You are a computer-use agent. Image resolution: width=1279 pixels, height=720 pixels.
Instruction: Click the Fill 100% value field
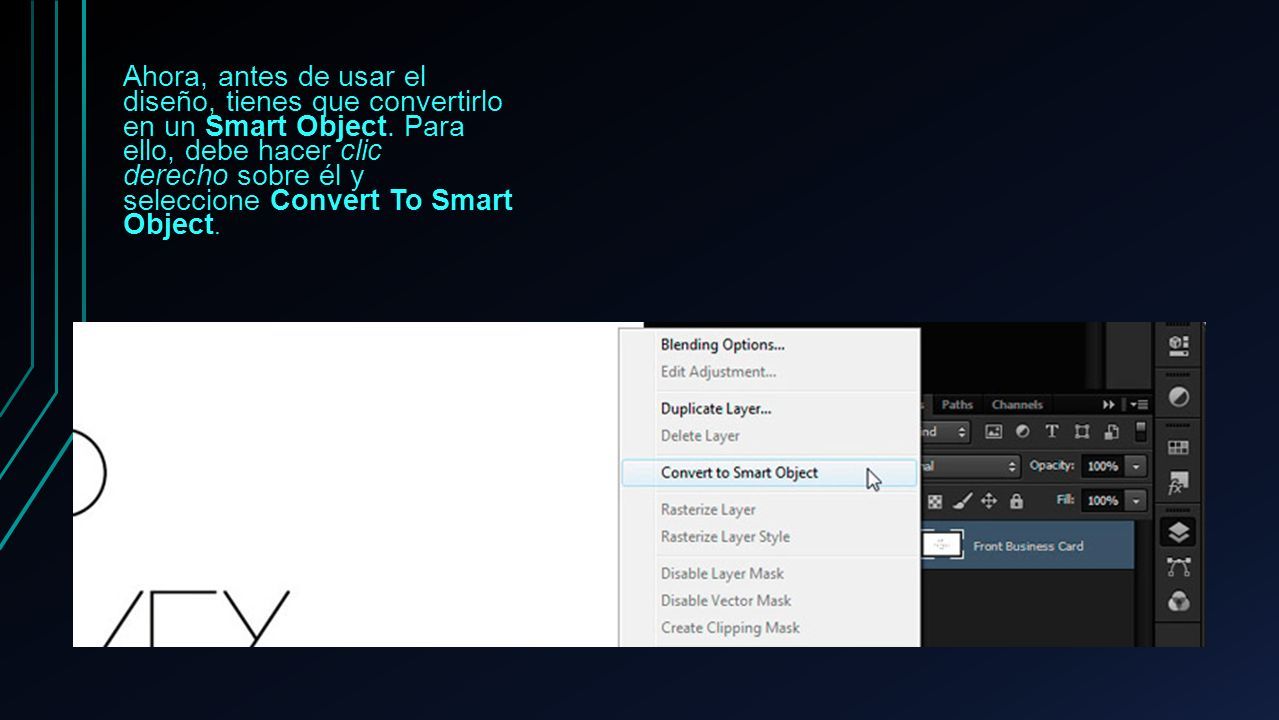pyautogui.click(x=1103, y=500)
